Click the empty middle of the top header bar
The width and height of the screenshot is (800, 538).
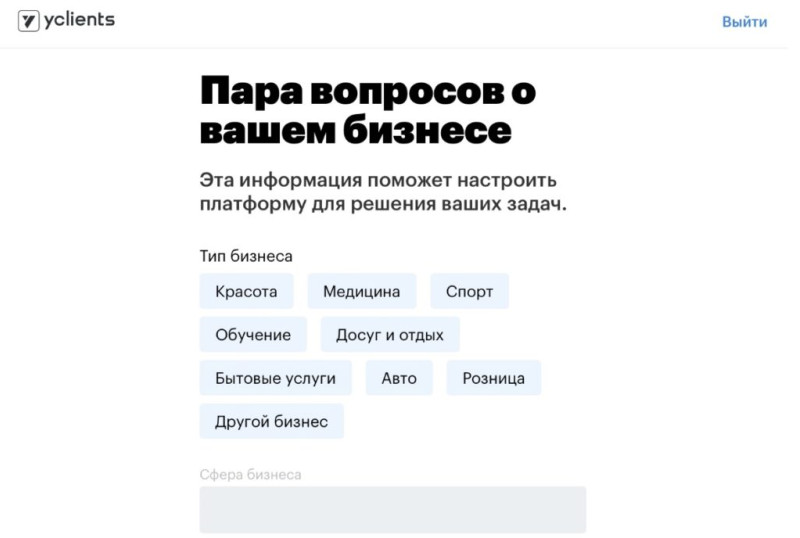400,22
